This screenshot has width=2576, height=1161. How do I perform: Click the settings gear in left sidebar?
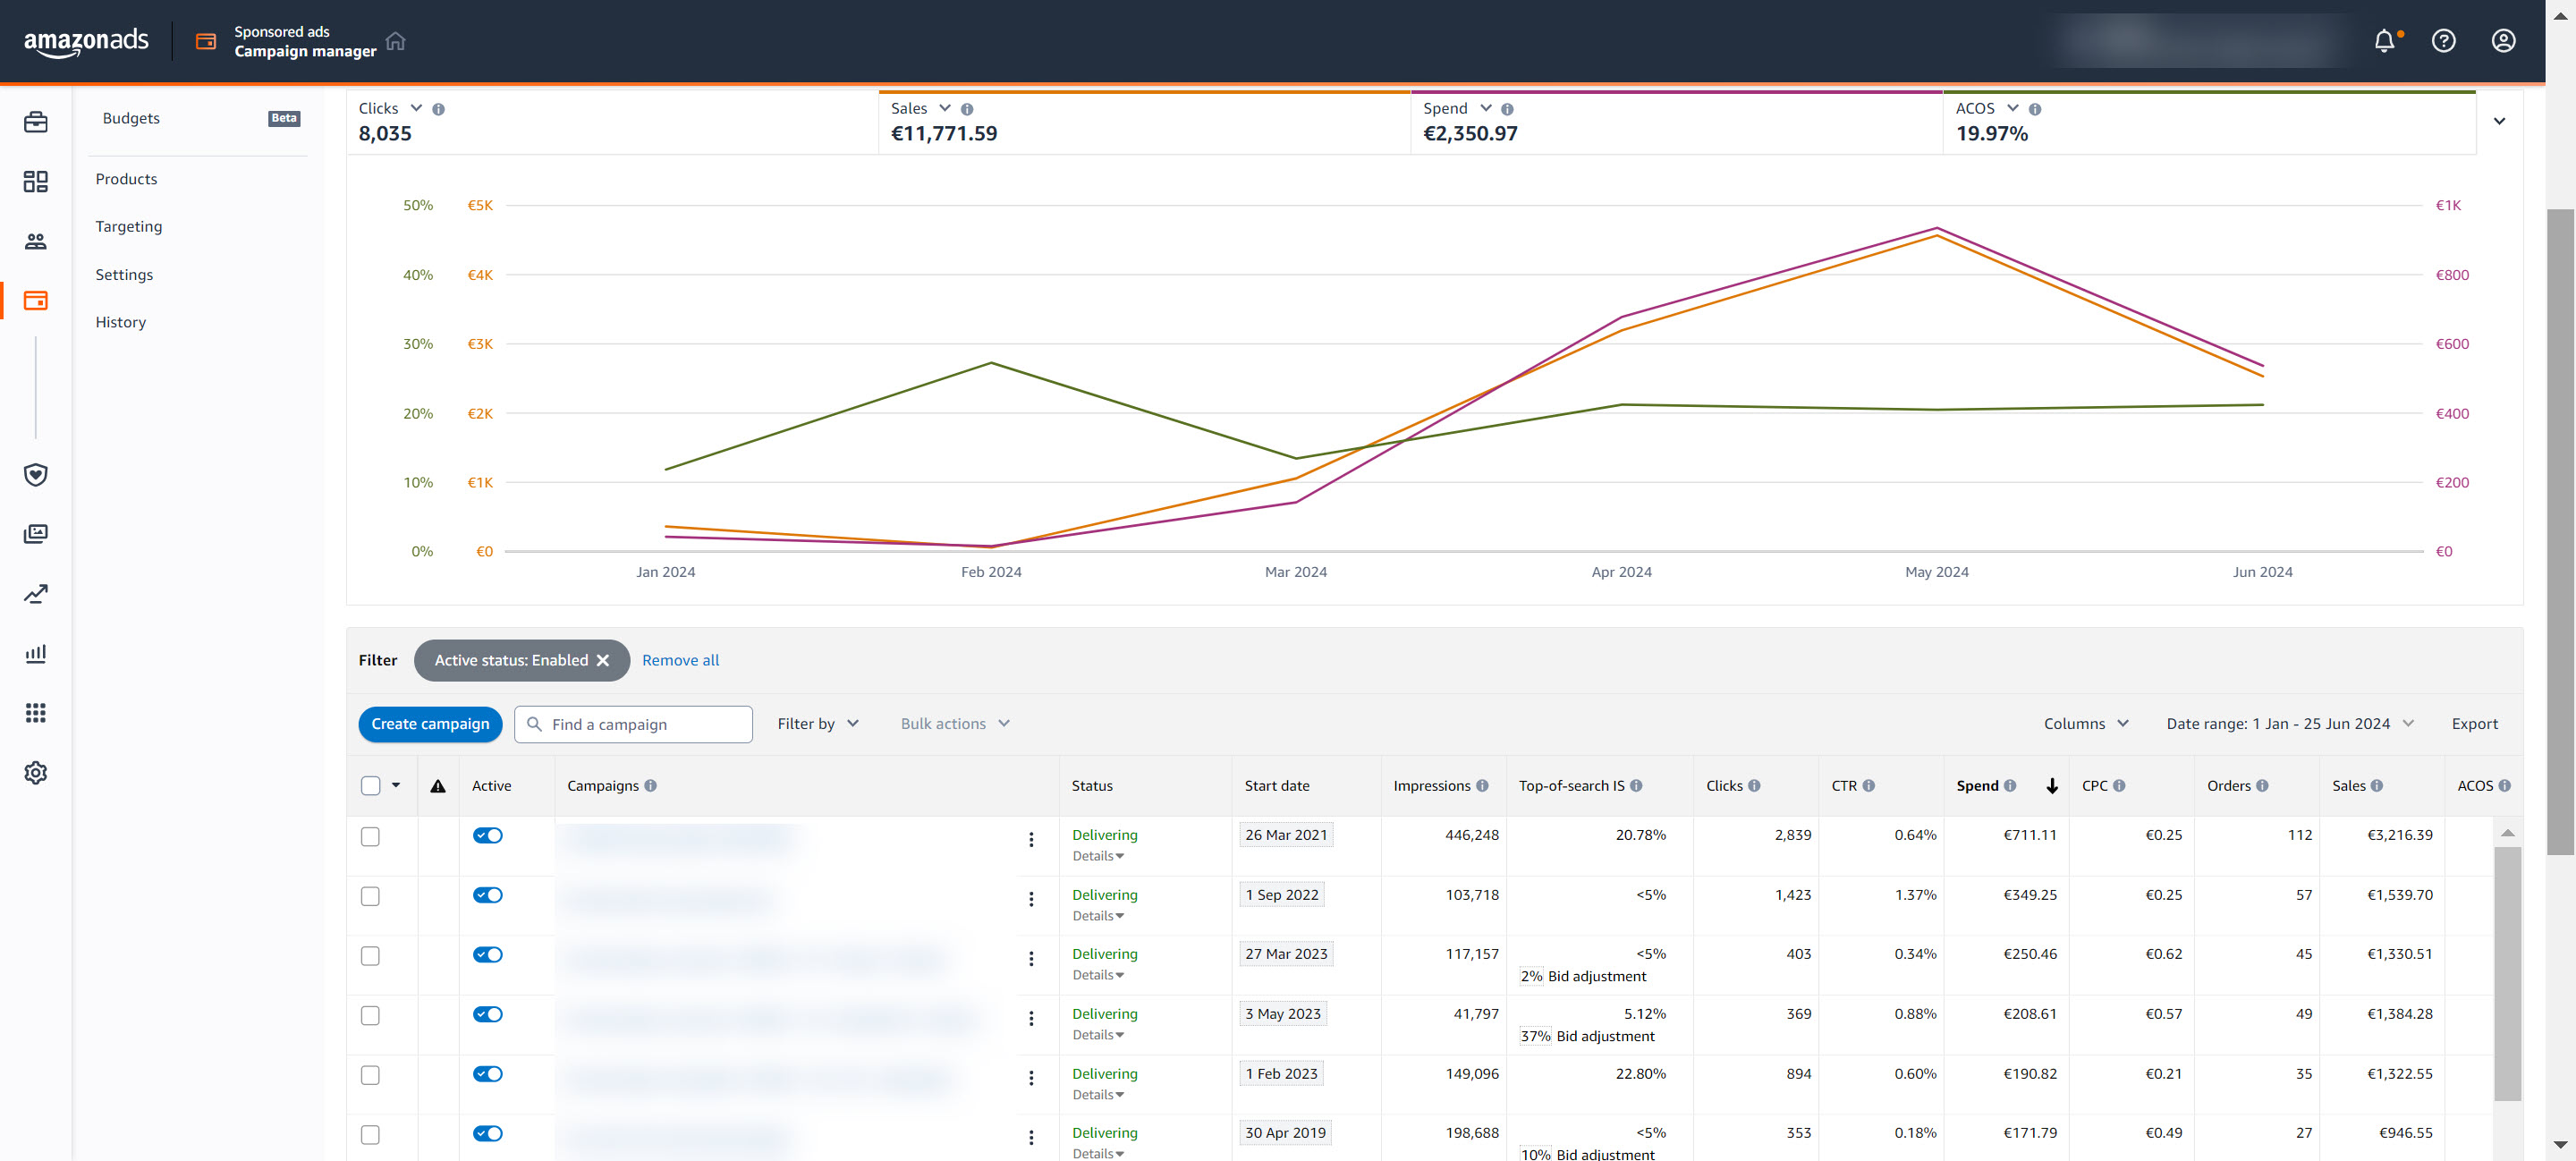tap(36, 772)
